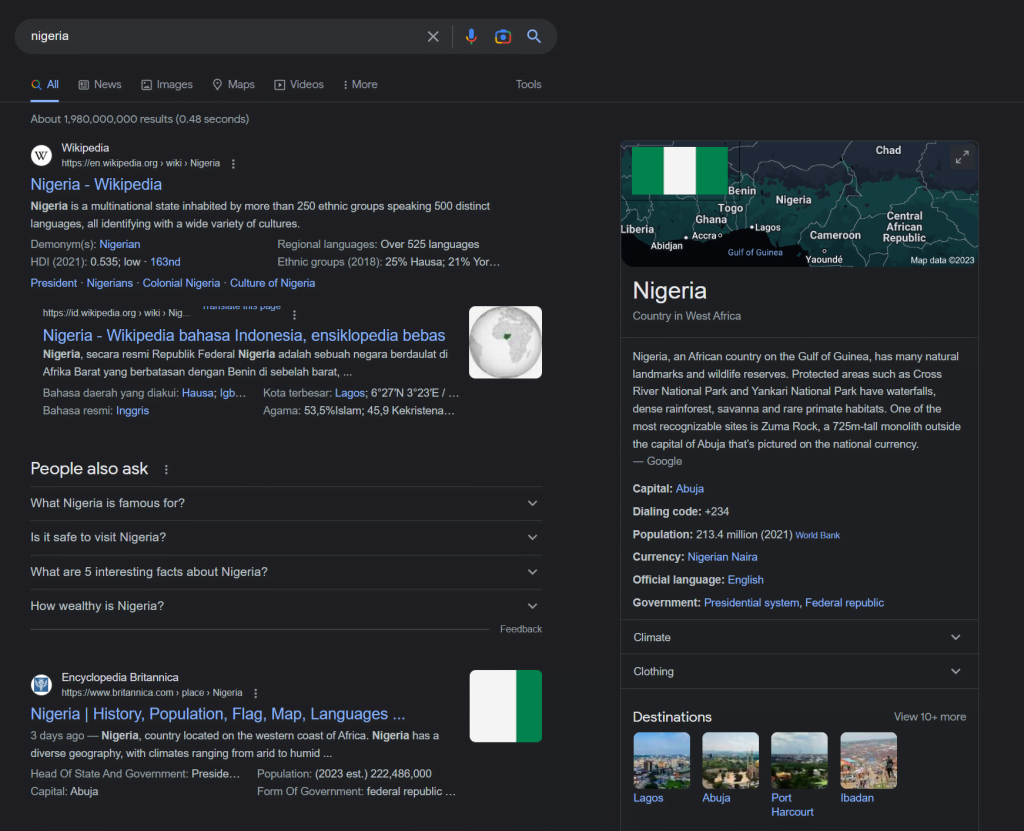Open three-dot options on the Wikipedia result
The image size is (1024, 831).
point(233,163)
